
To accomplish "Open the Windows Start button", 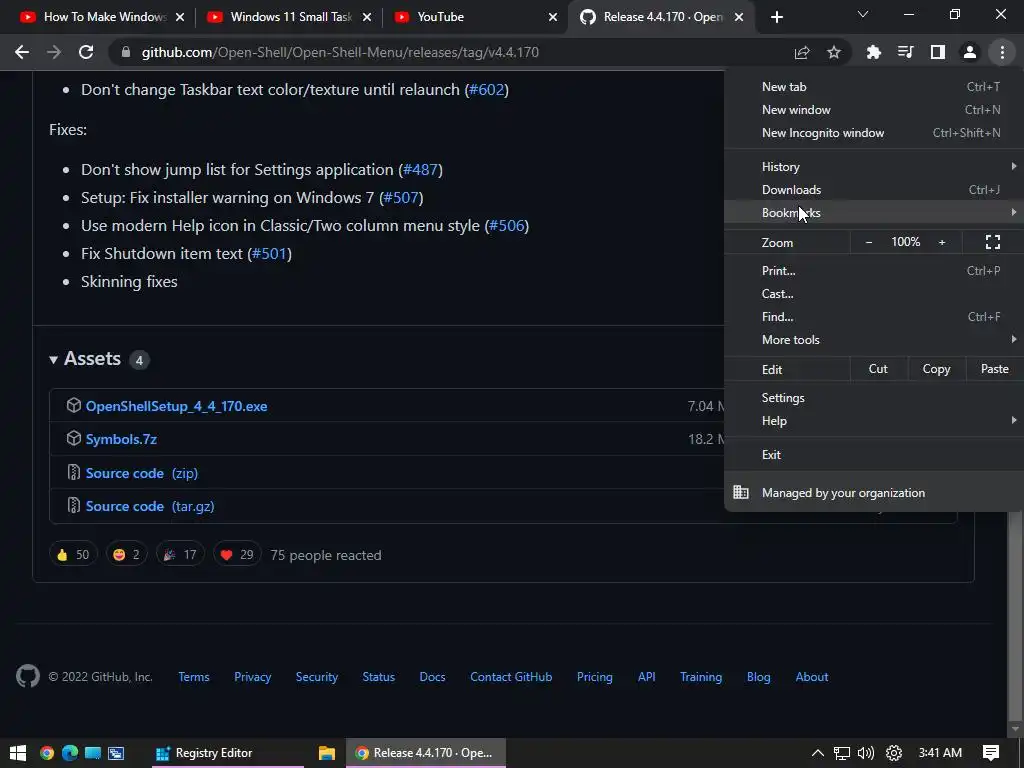I will click(x=18, y=753).
